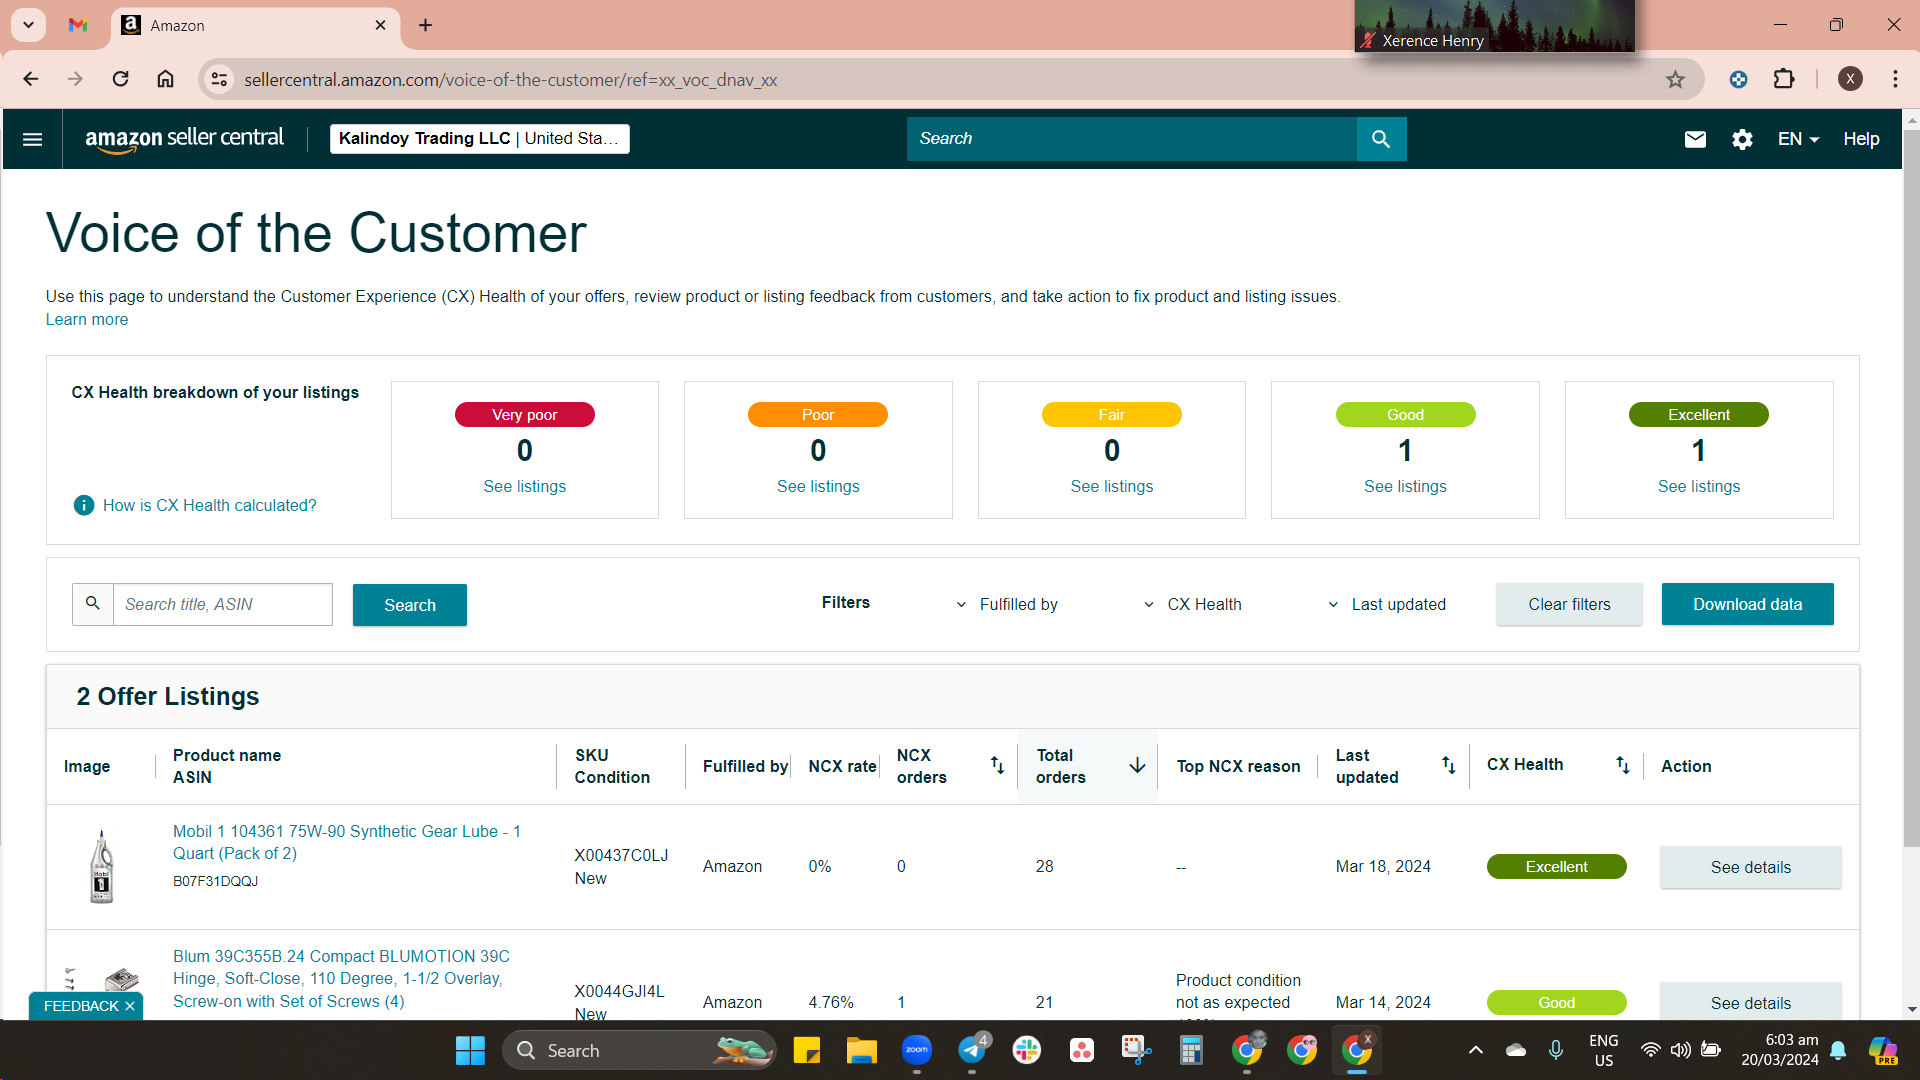Viewport: 1920px width, 1080px height.
Task: See details for the Blum hinge listing
Action: point(1750,1002)
